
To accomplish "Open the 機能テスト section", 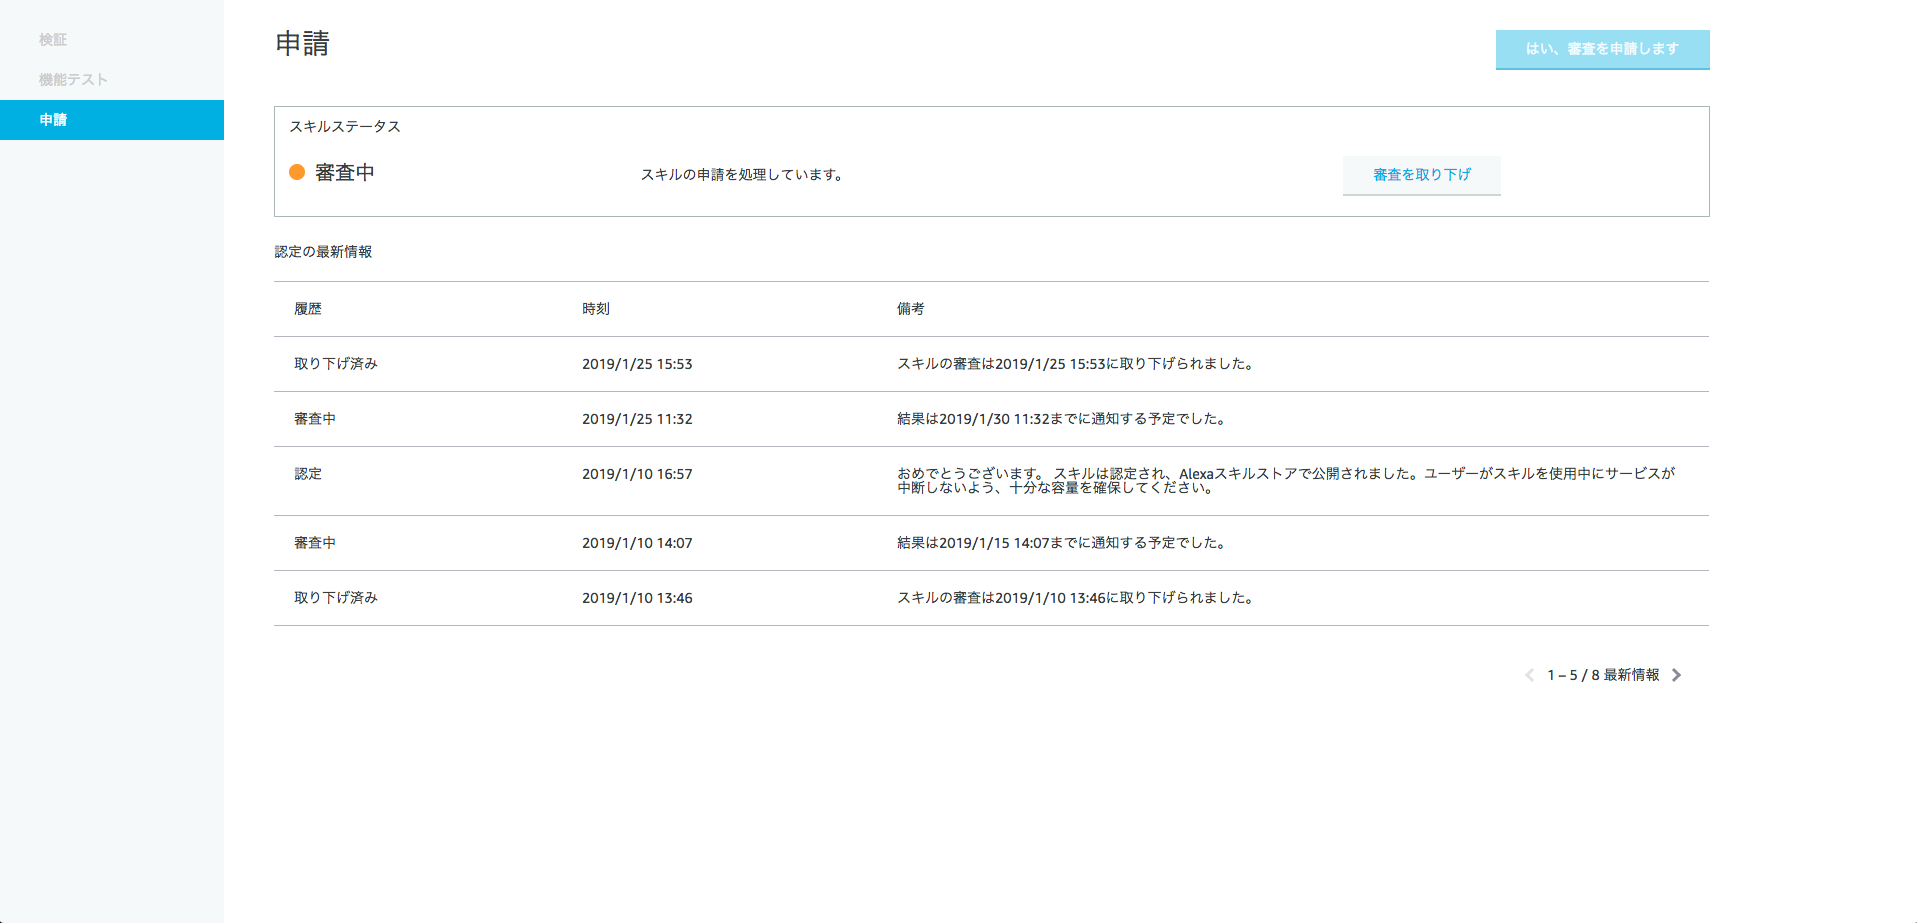I will point(72,80).
